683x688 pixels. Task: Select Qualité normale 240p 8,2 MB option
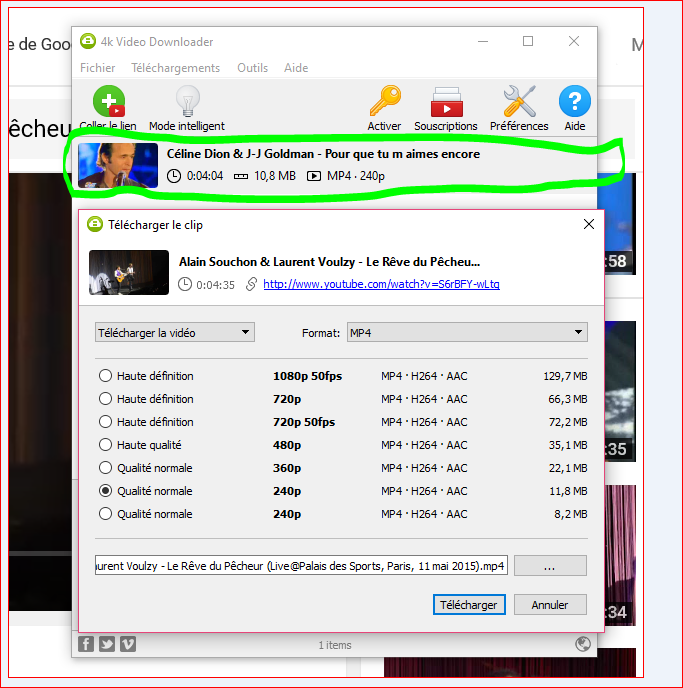pyautogui.click(x=105, y=513)
